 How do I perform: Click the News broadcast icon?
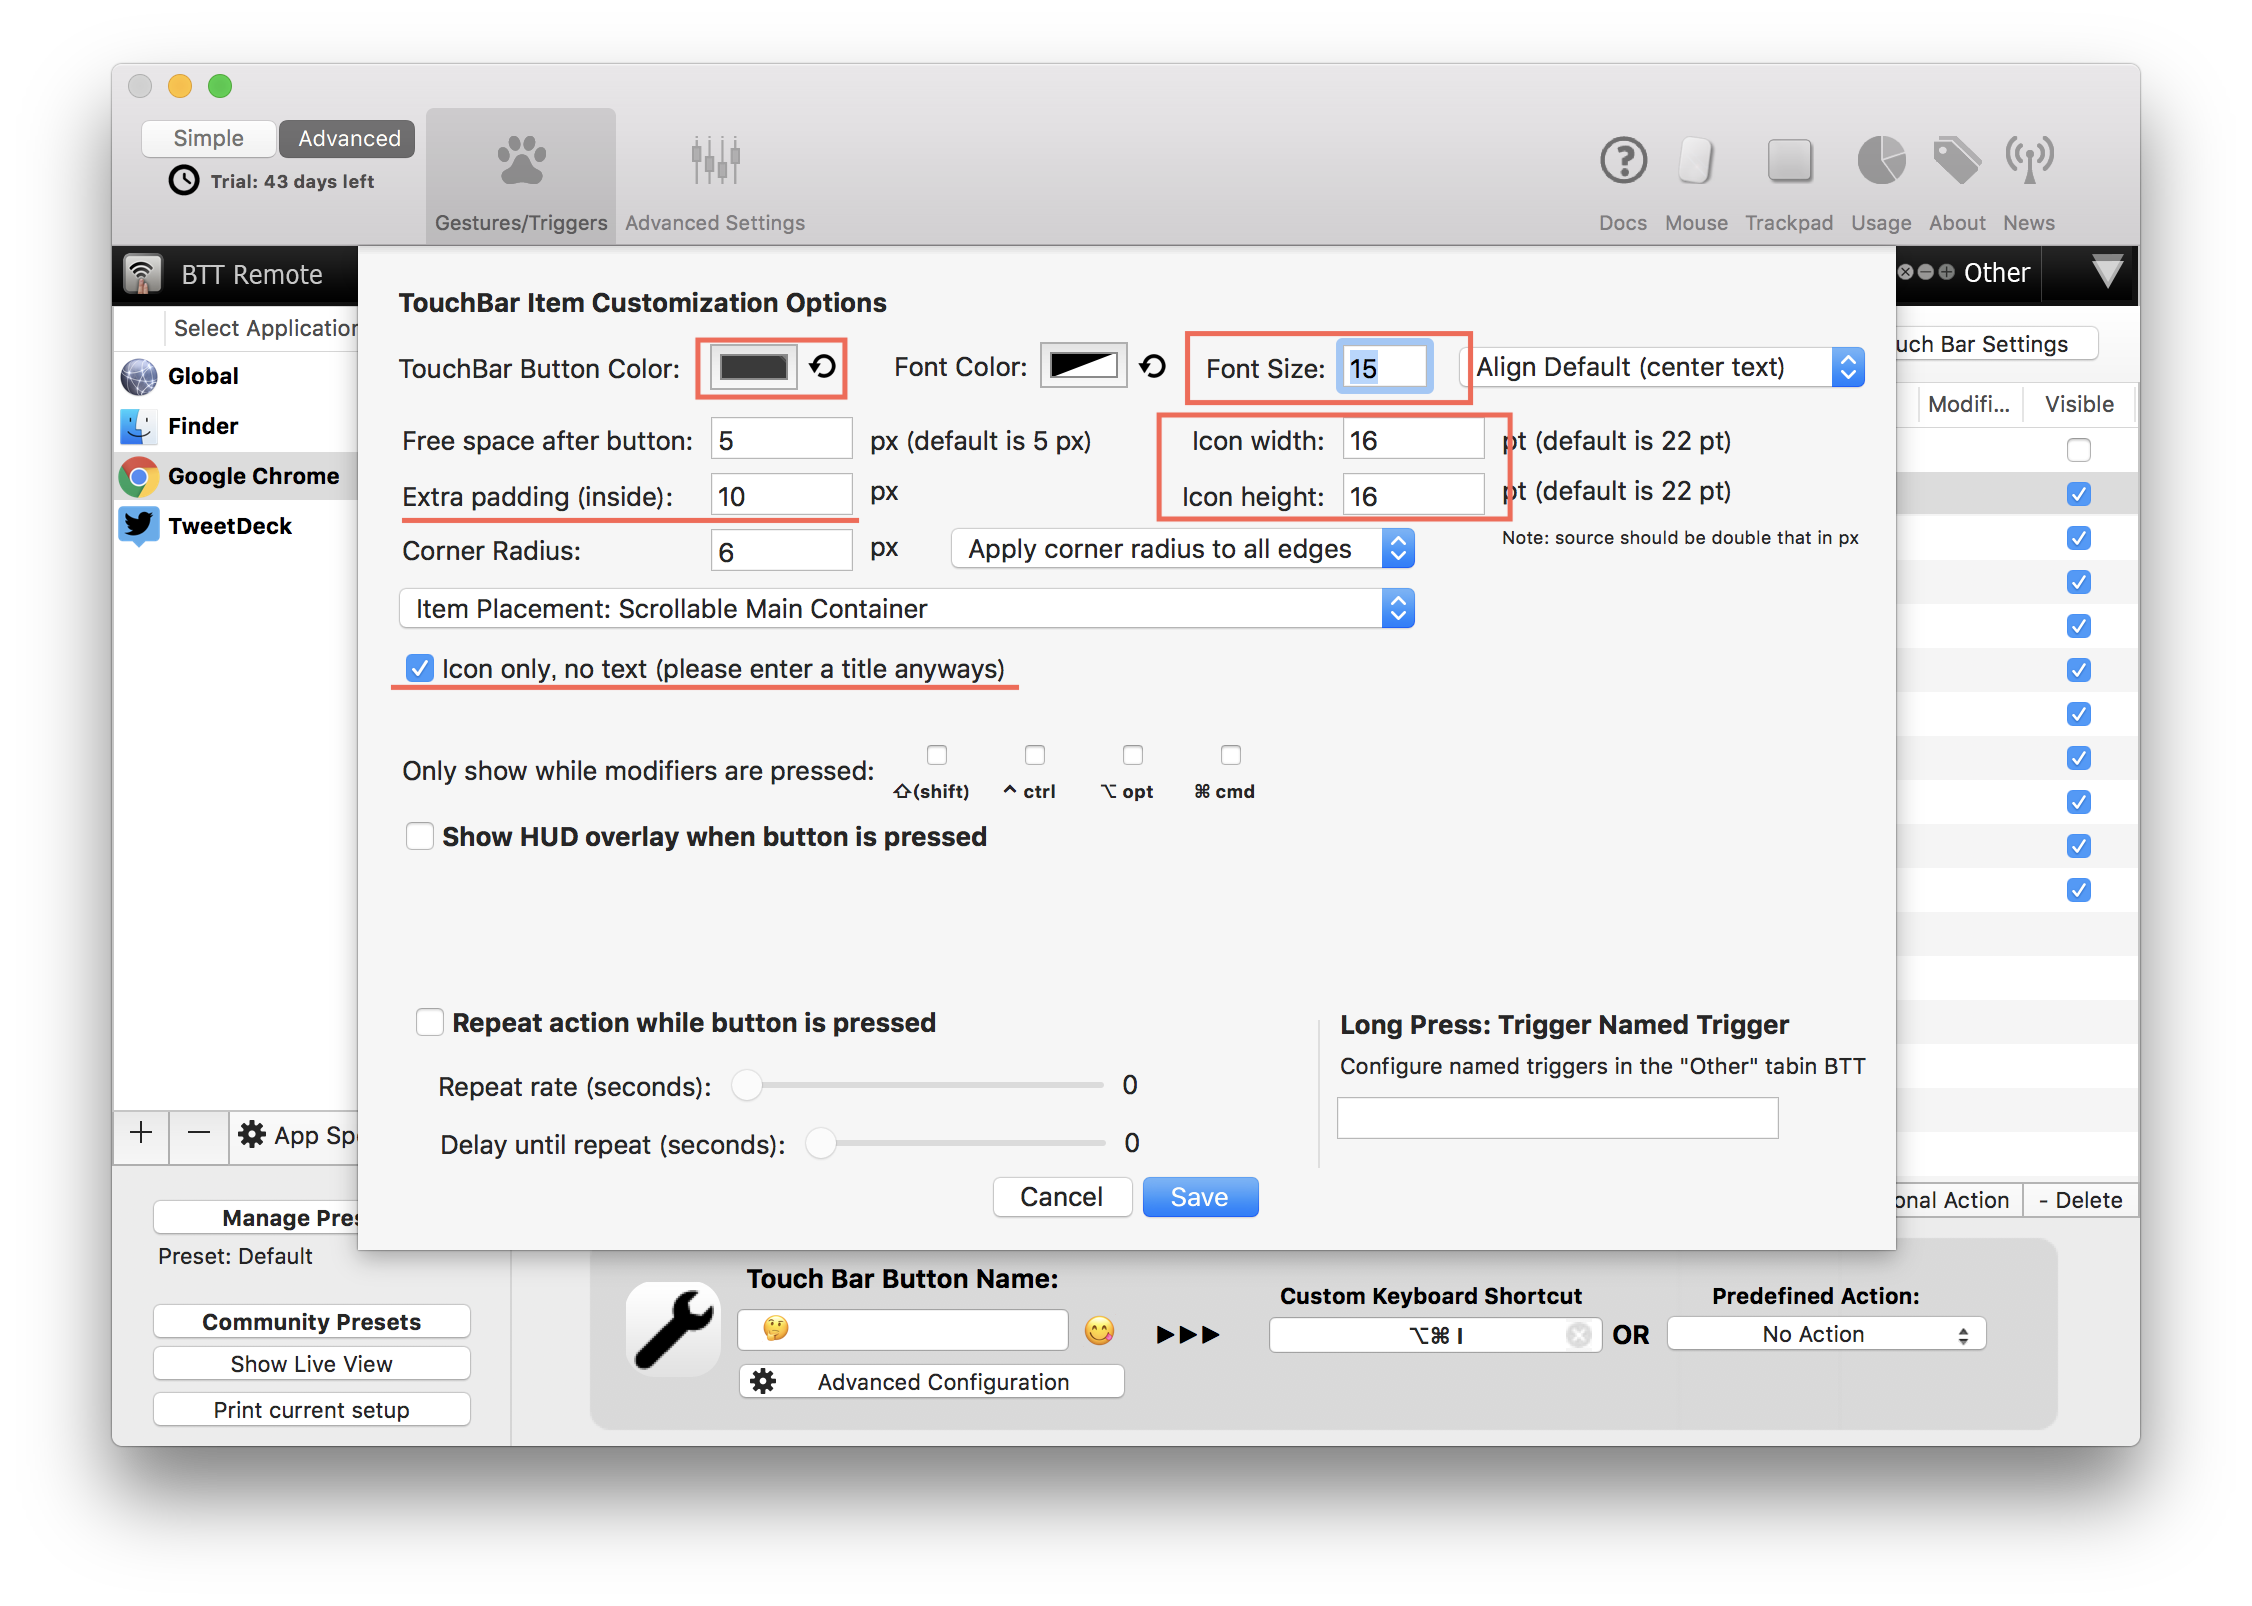[x=2029, y=161]
